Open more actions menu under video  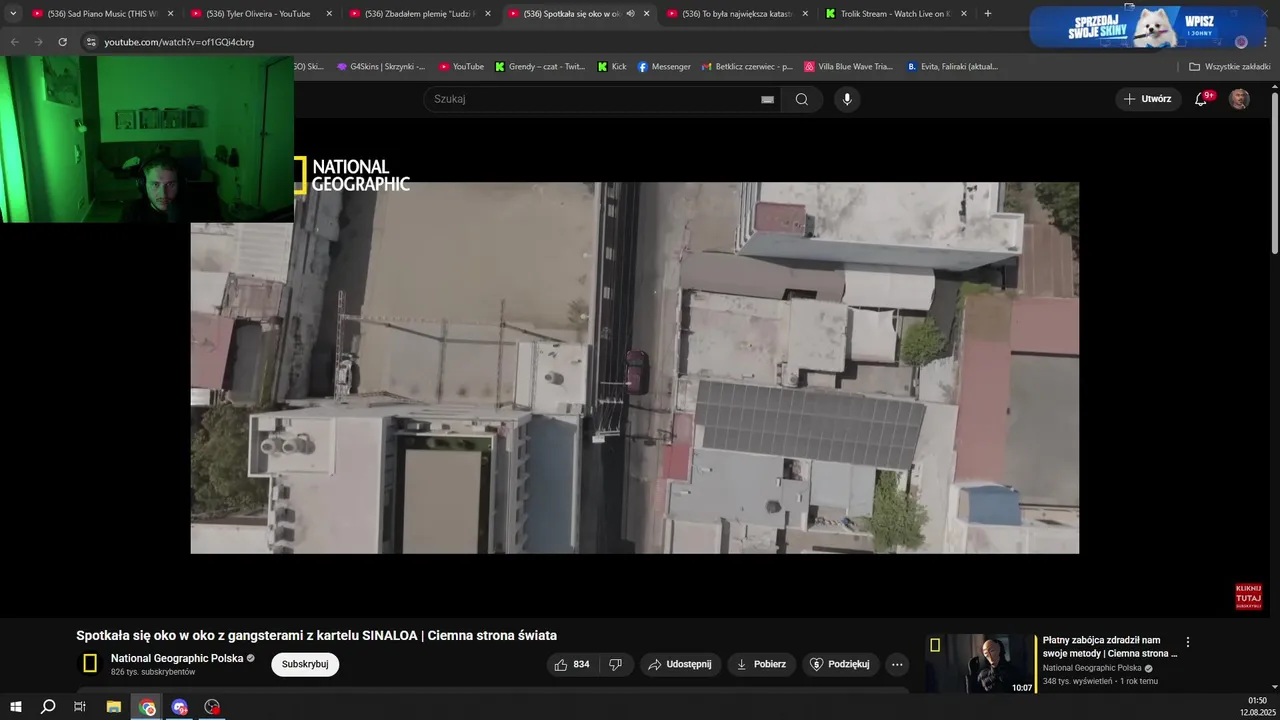pyautogui.click(x=897, y=664)
